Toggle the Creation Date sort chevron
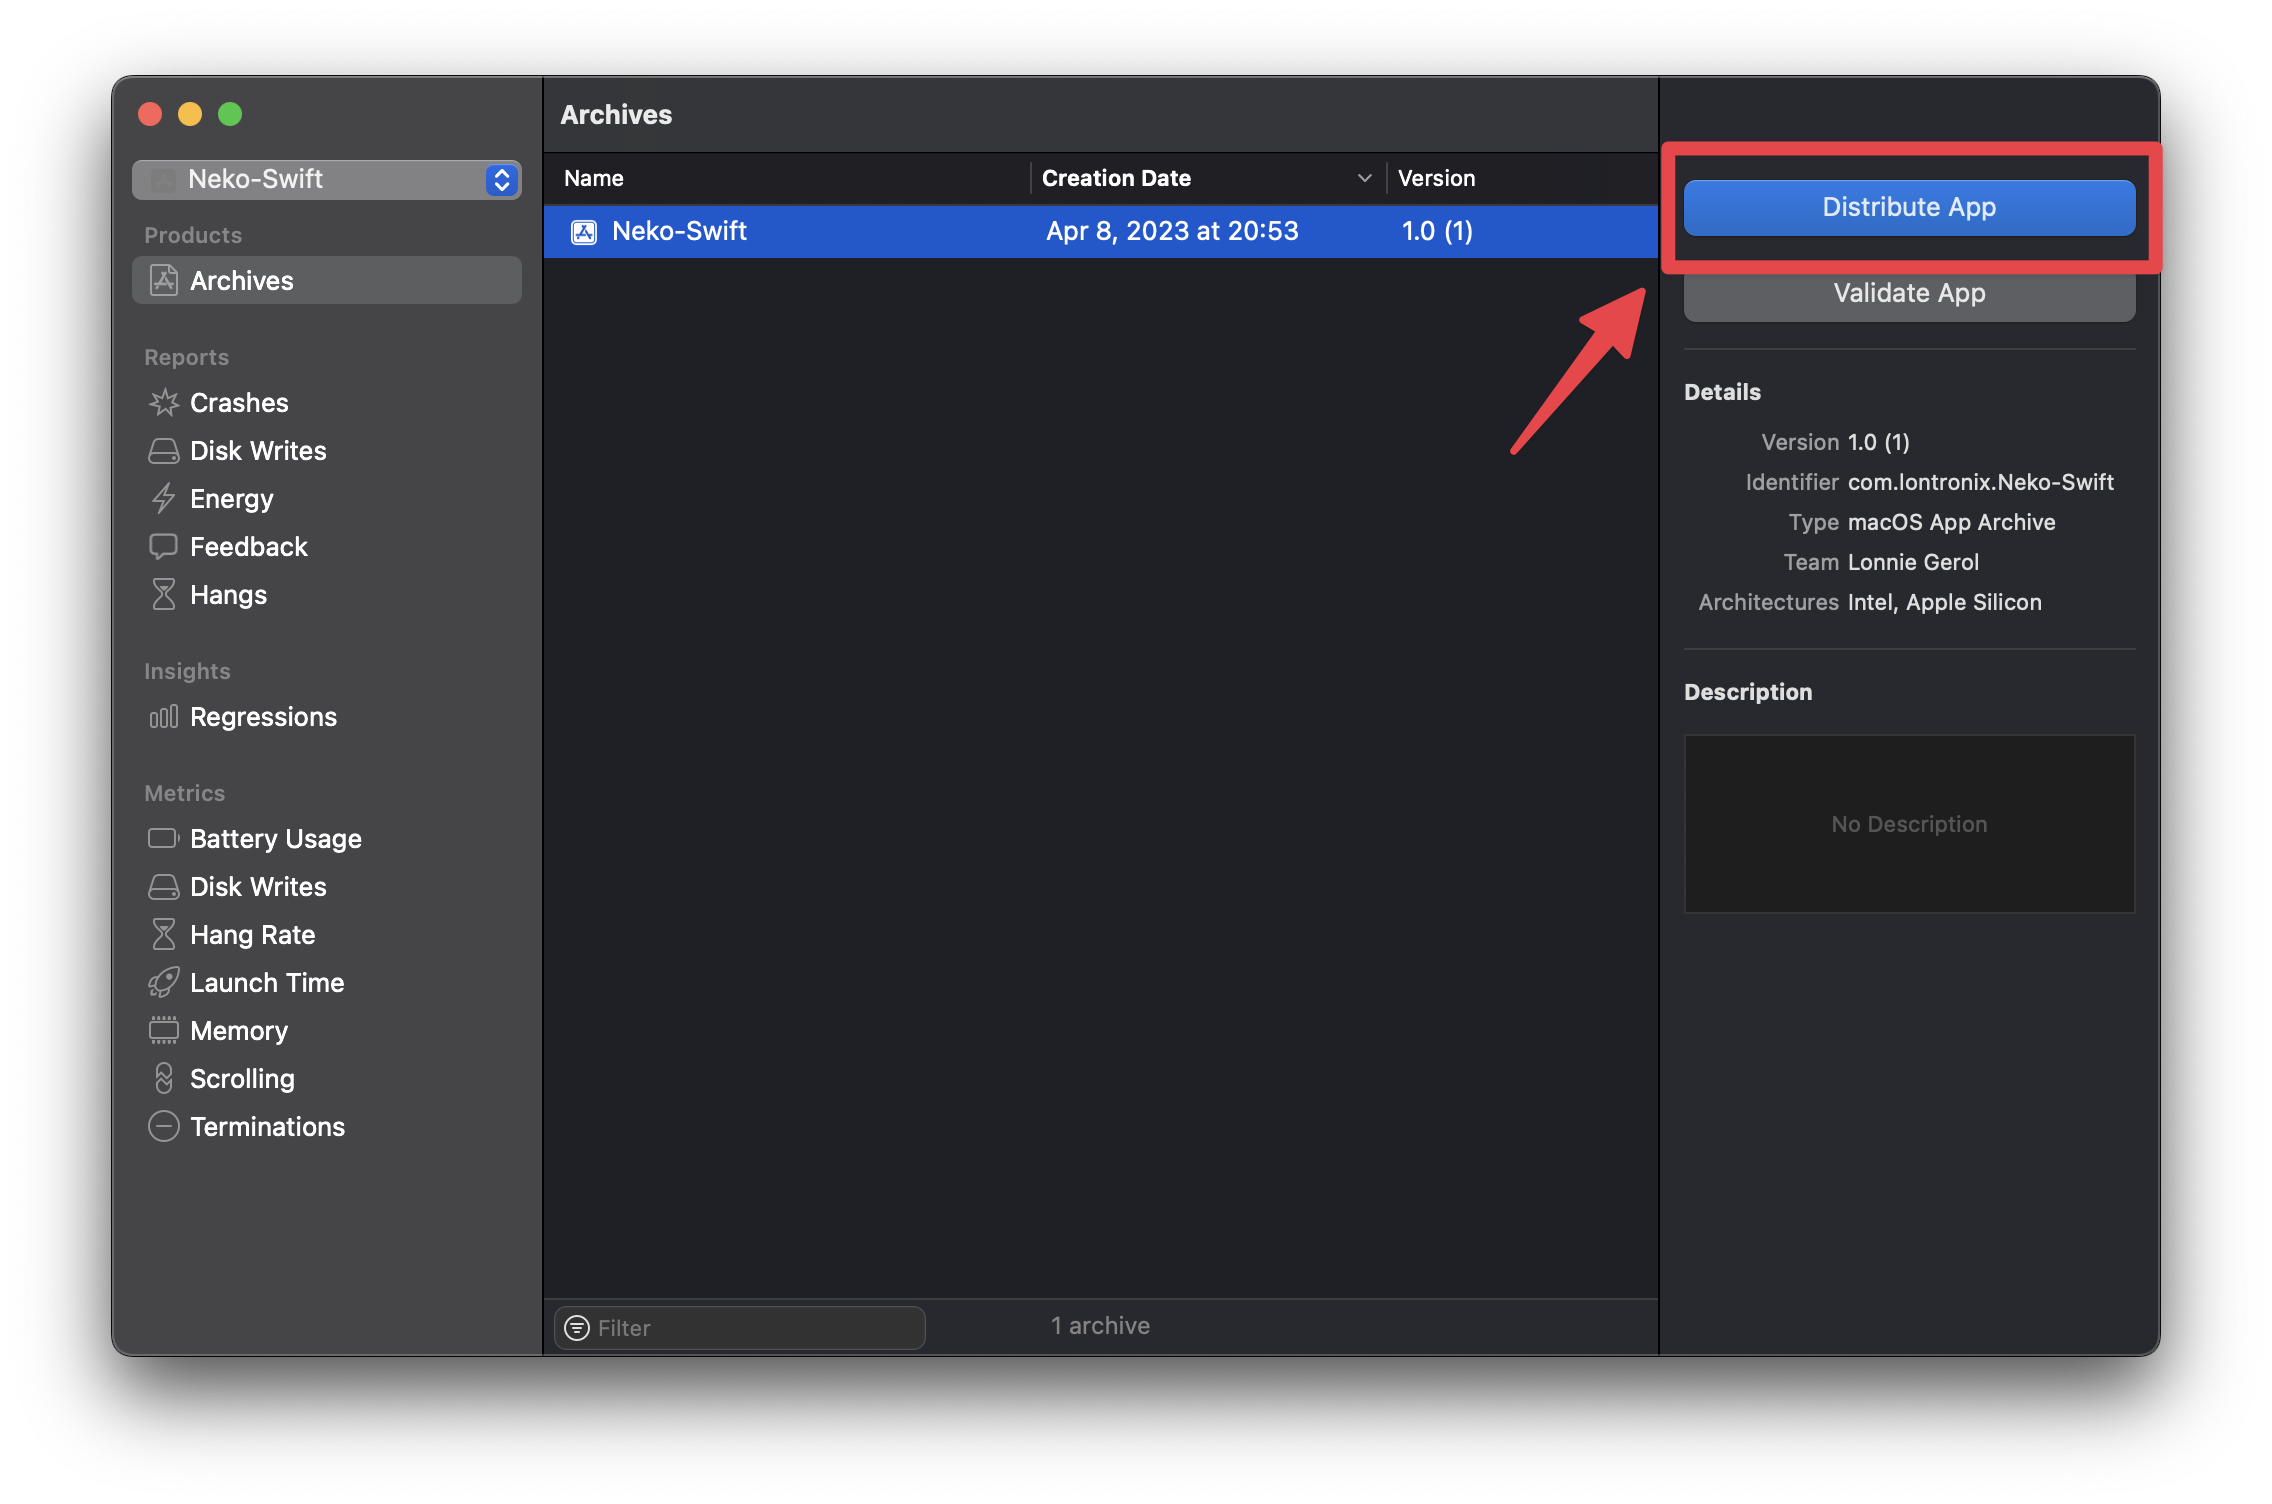 coord(1364,178)
